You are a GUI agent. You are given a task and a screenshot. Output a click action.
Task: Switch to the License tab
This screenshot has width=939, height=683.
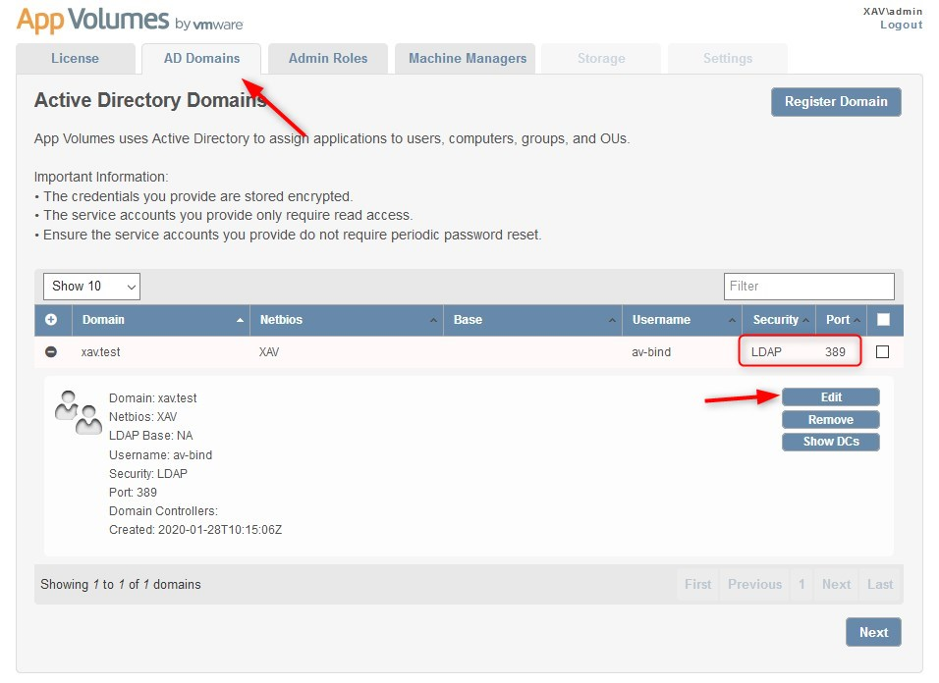pyautogui.click(x=75, y=59)
